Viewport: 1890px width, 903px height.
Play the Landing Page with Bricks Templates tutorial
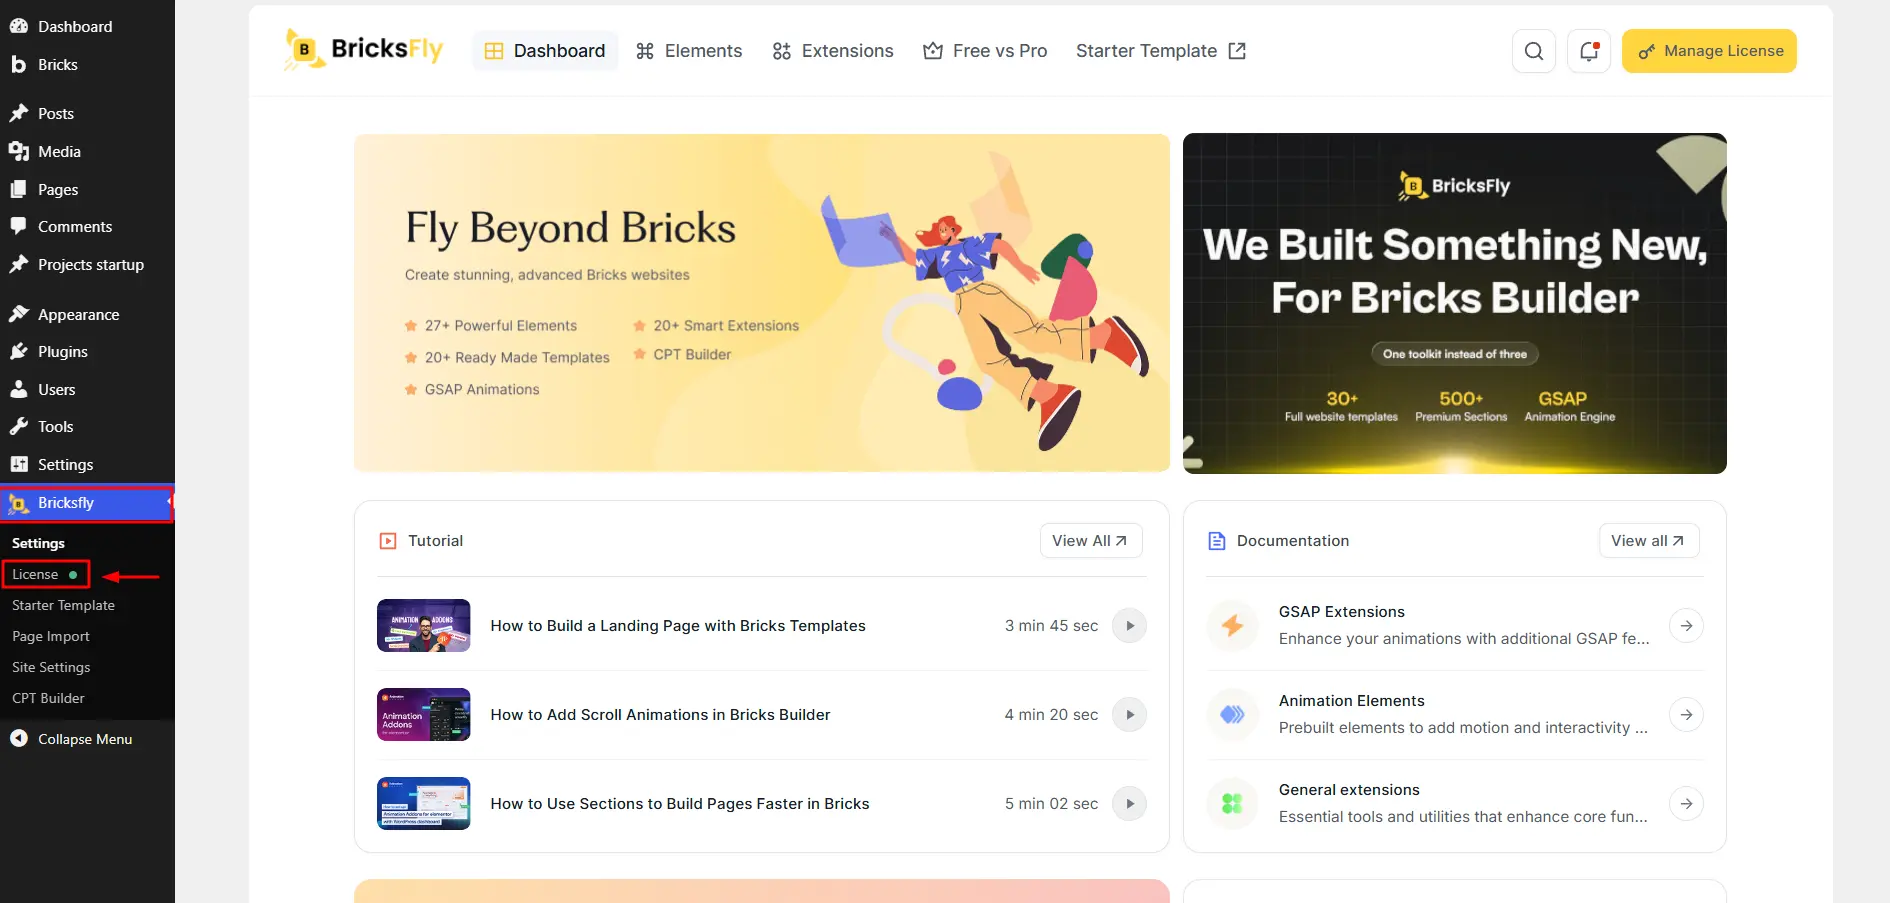(1130, 626)
